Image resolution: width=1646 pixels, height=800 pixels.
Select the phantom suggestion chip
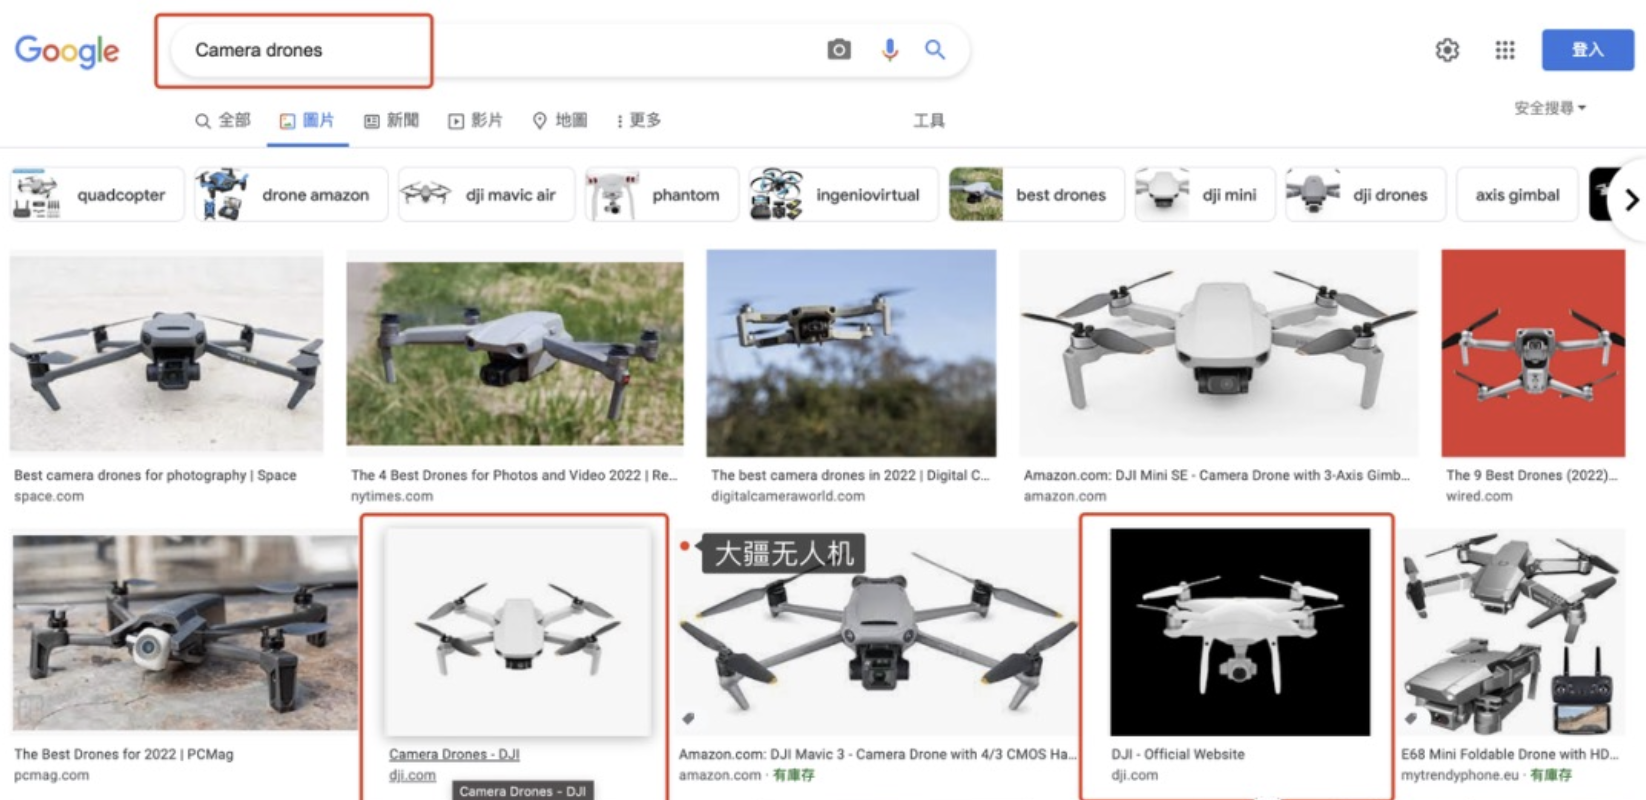[661, 195]
